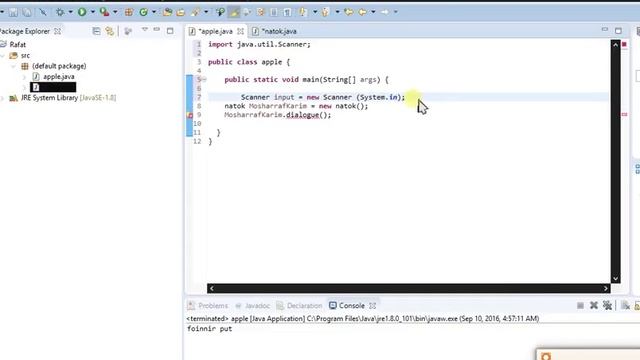
Task: Expand JRE System Library node
Action: coord(3,98)
